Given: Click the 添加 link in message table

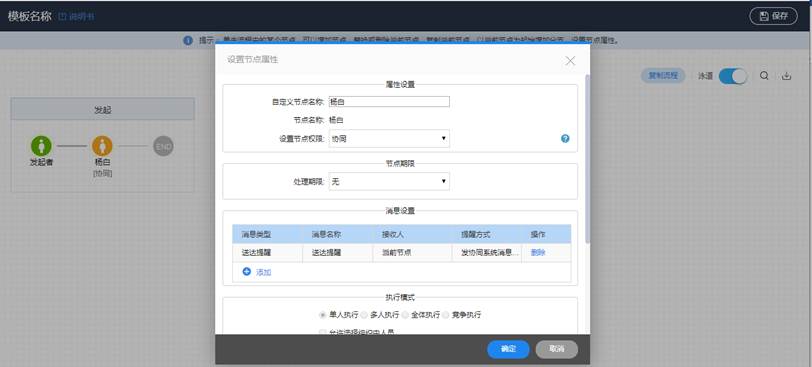Looking at the screenshot, I should pyautogui.click(x=264, y=272).
